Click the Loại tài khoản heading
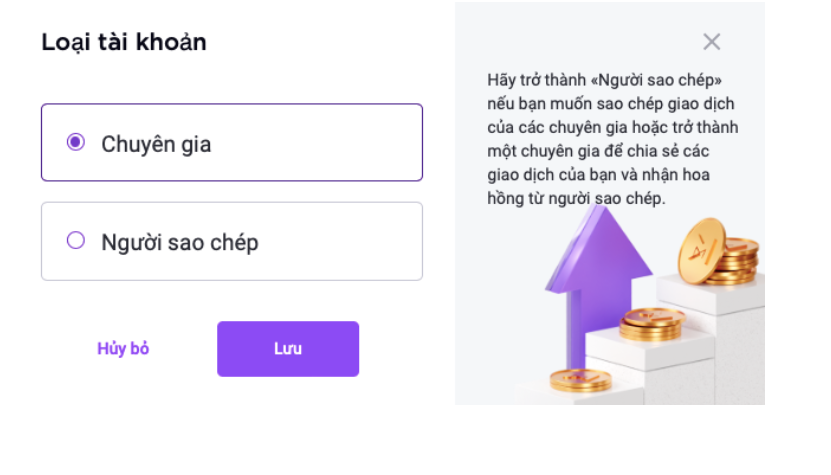 (124, 42)
